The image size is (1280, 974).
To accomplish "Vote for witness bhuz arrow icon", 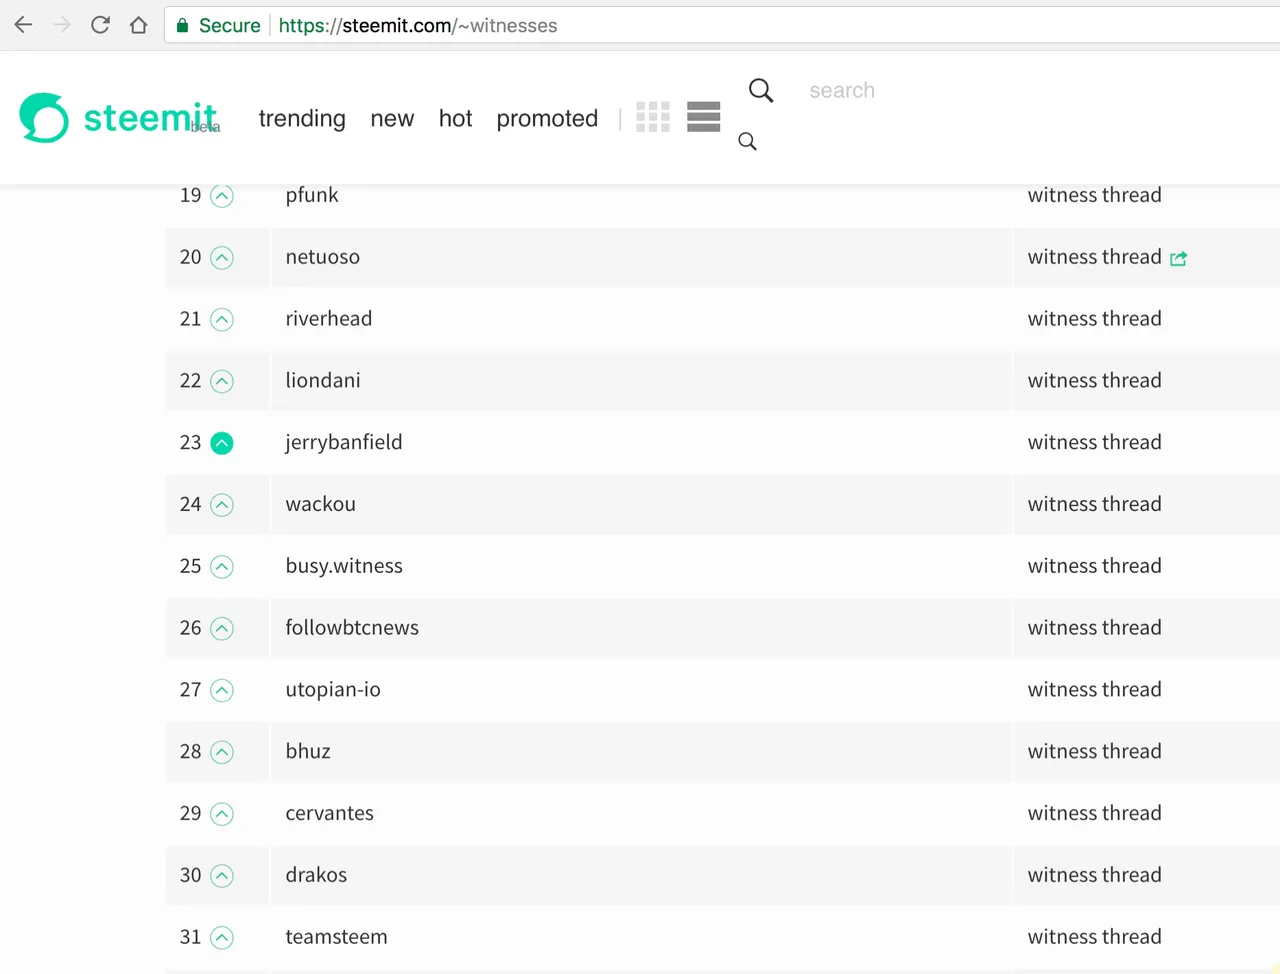I will [222, 752].
